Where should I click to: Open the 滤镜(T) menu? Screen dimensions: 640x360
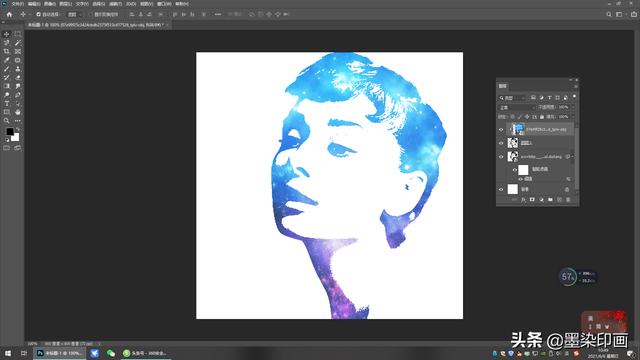click(115, 4)
